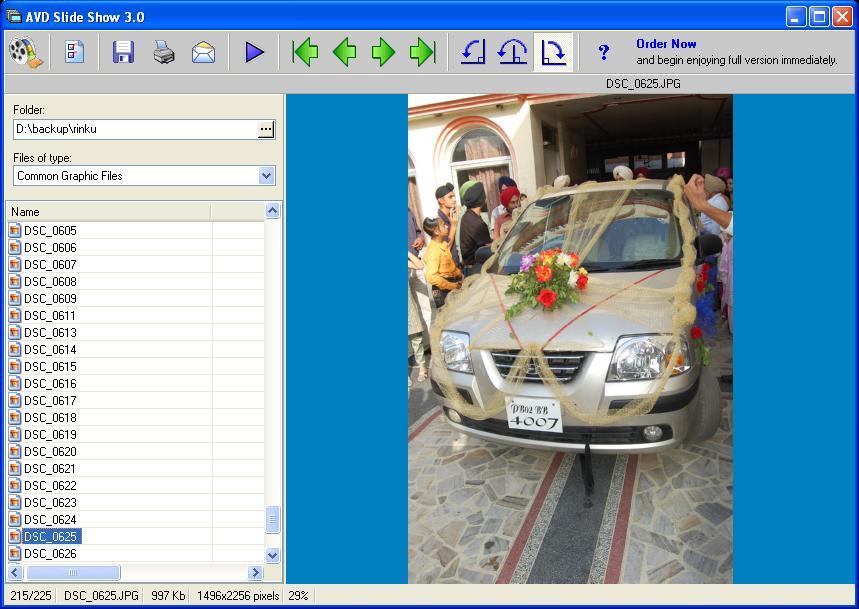Send the image by email
859x609 pixels.
tap(204, 52)
